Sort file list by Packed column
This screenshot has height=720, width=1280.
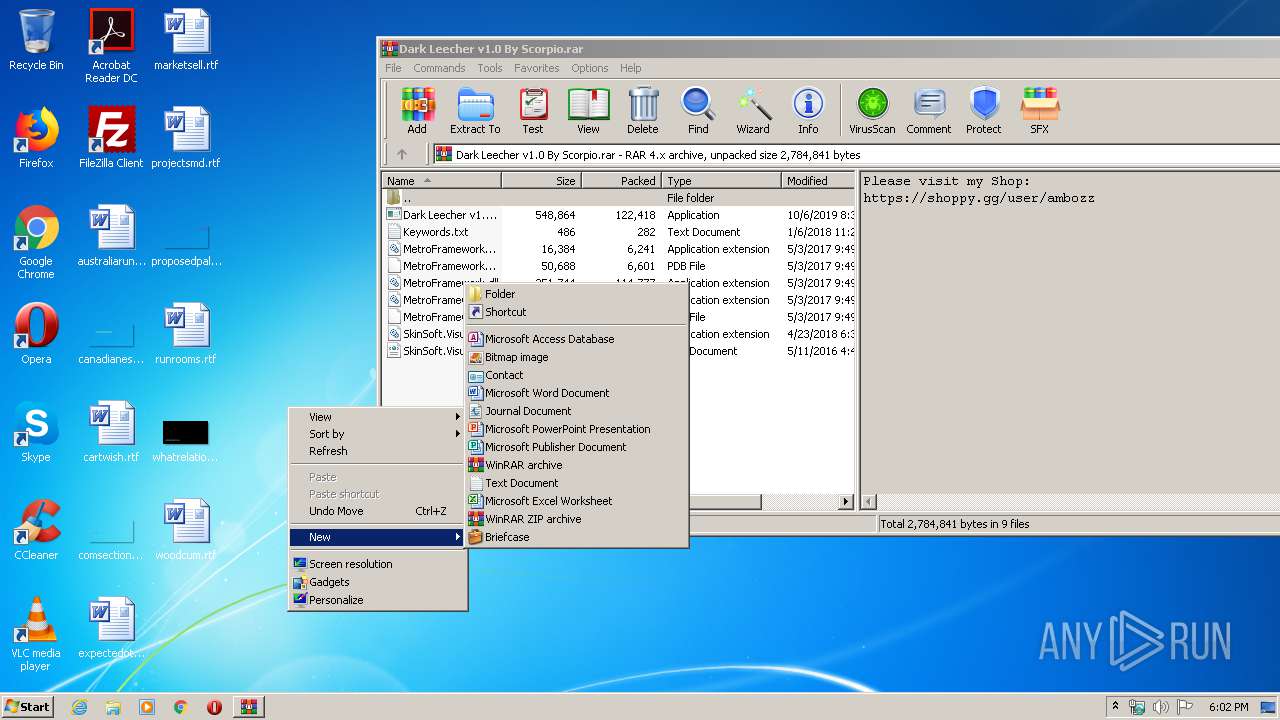click(x=621, y=181)
